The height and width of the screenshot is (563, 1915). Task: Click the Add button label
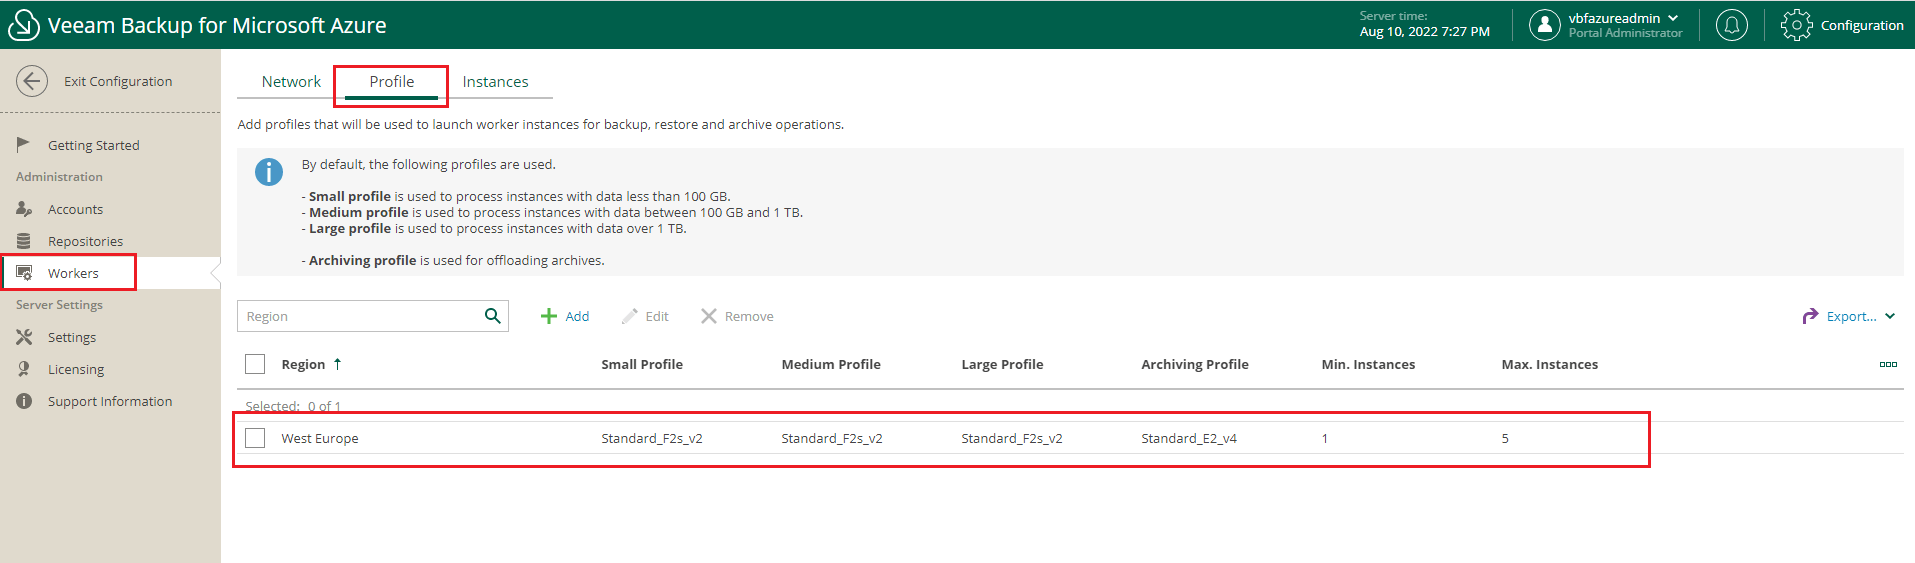coord(577,316)
